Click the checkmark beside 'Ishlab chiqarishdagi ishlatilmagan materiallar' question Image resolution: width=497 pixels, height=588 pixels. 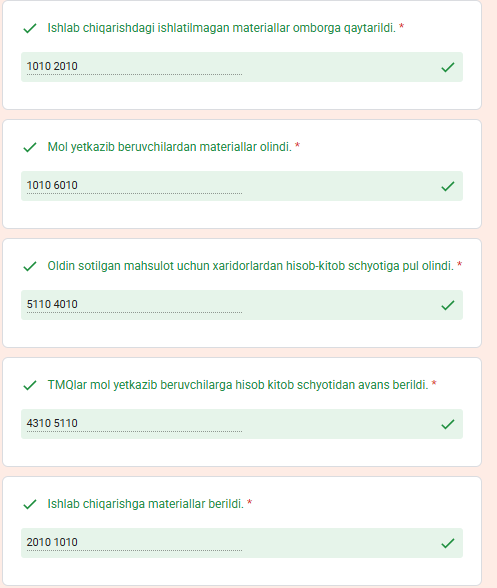[x=30, y=28]
